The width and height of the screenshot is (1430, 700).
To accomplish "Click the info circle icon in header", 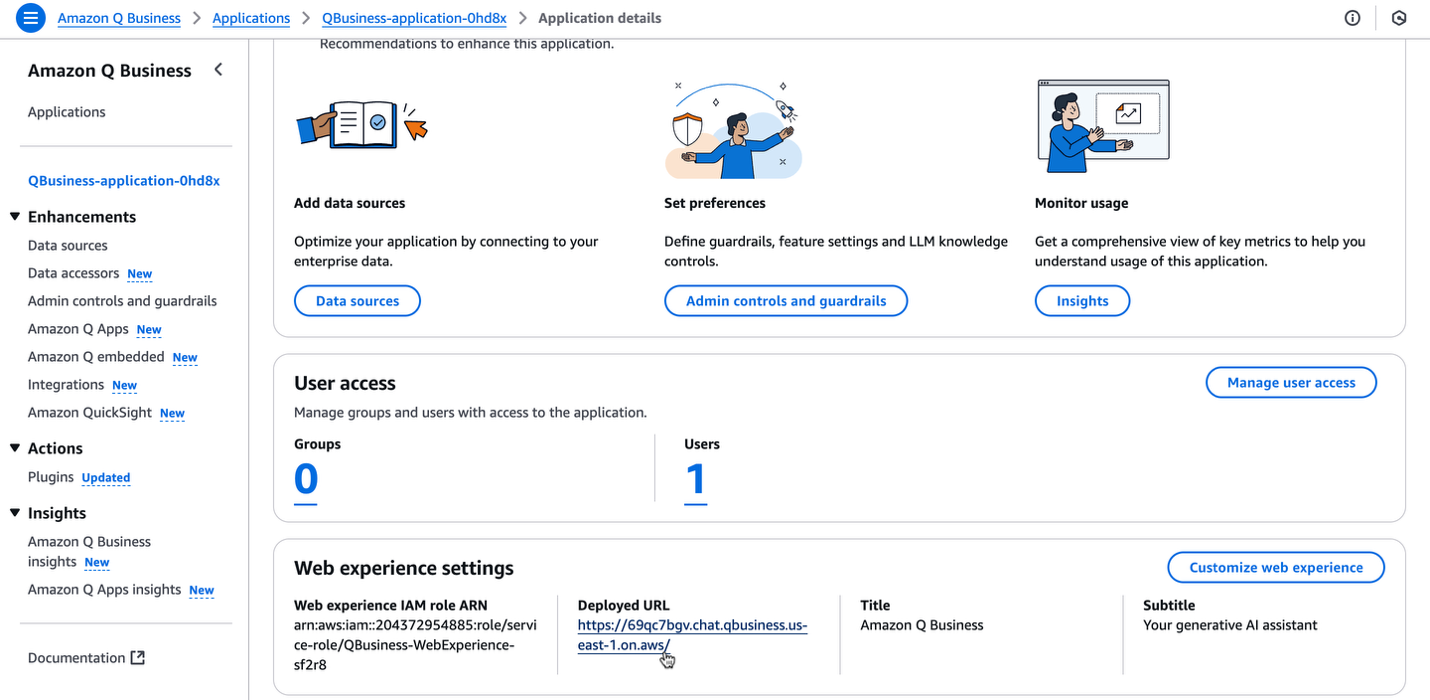I will pos(1352,18).
